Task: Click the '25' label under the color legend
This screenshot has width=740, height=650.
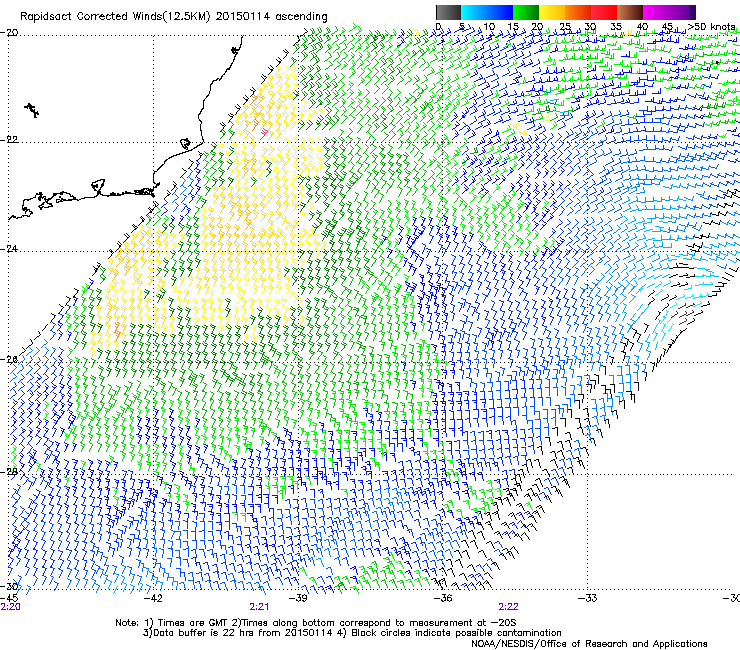Action: click(565, 26)
